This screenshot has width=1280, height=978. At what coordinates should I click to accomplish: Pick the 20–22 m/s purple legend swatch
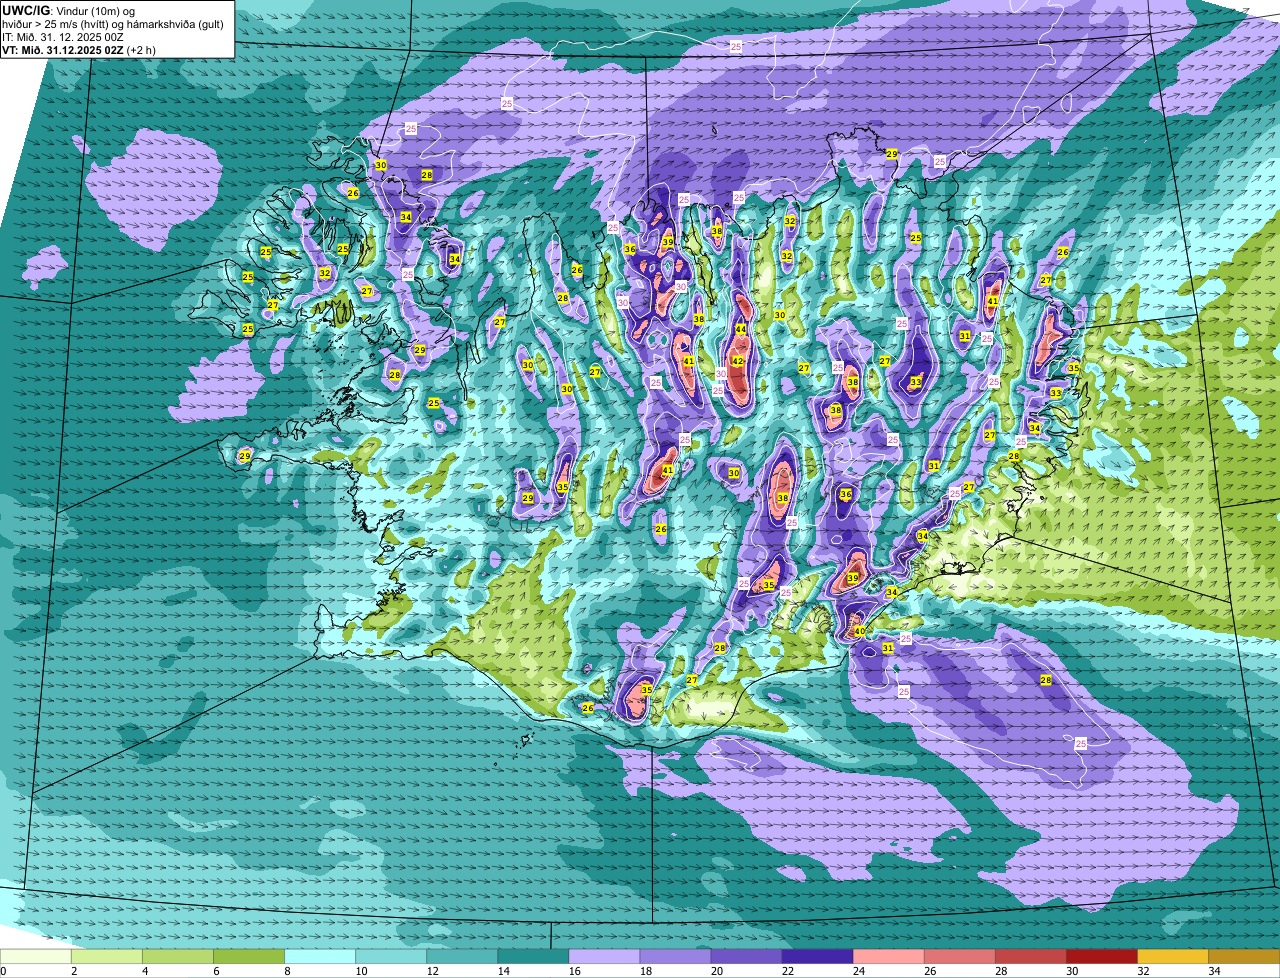pos(746,957)
